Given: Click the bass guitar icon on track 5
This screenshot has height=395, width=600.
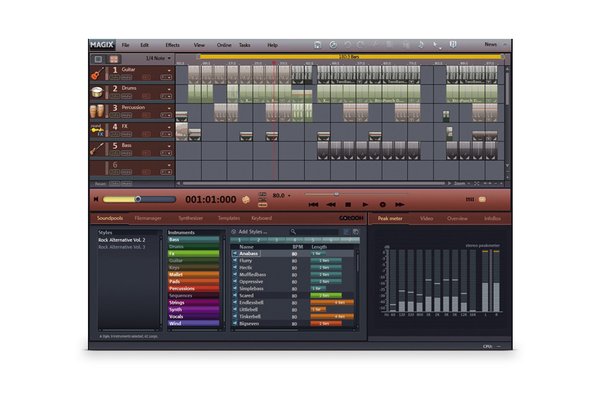Looking at the screenshot, I should coord(97,149).
